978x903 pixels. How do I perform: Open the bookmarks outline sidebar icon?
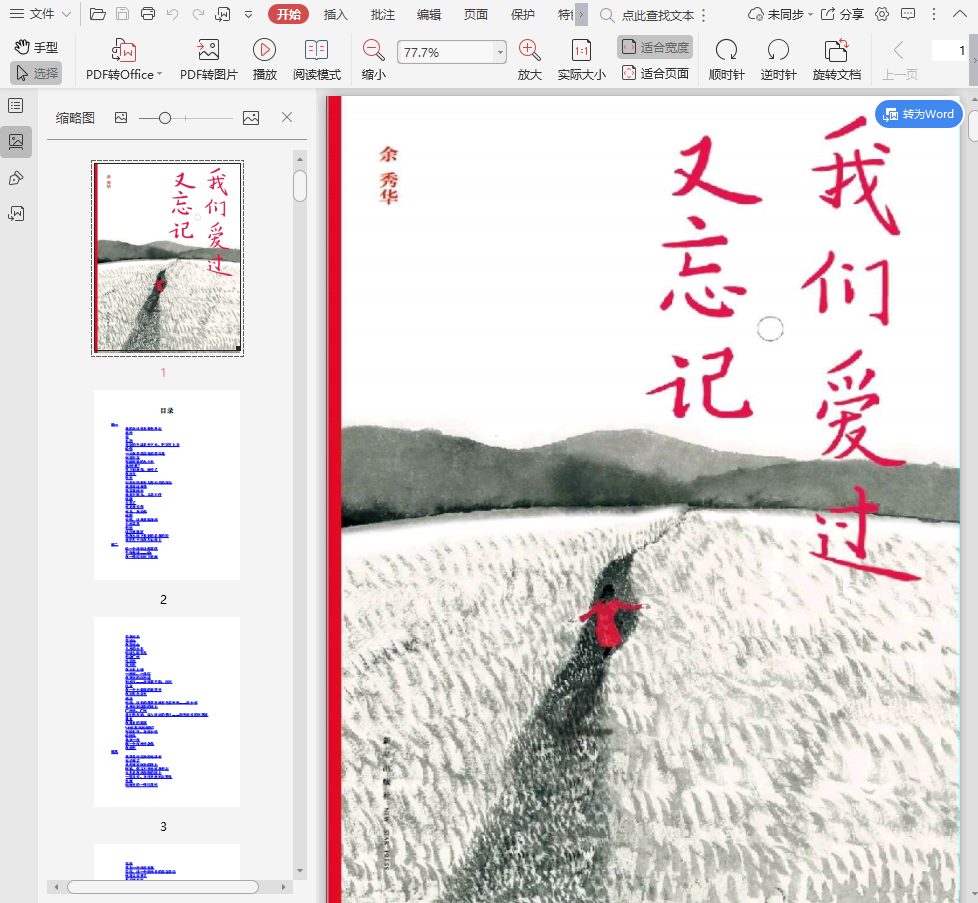pos(16,105)
